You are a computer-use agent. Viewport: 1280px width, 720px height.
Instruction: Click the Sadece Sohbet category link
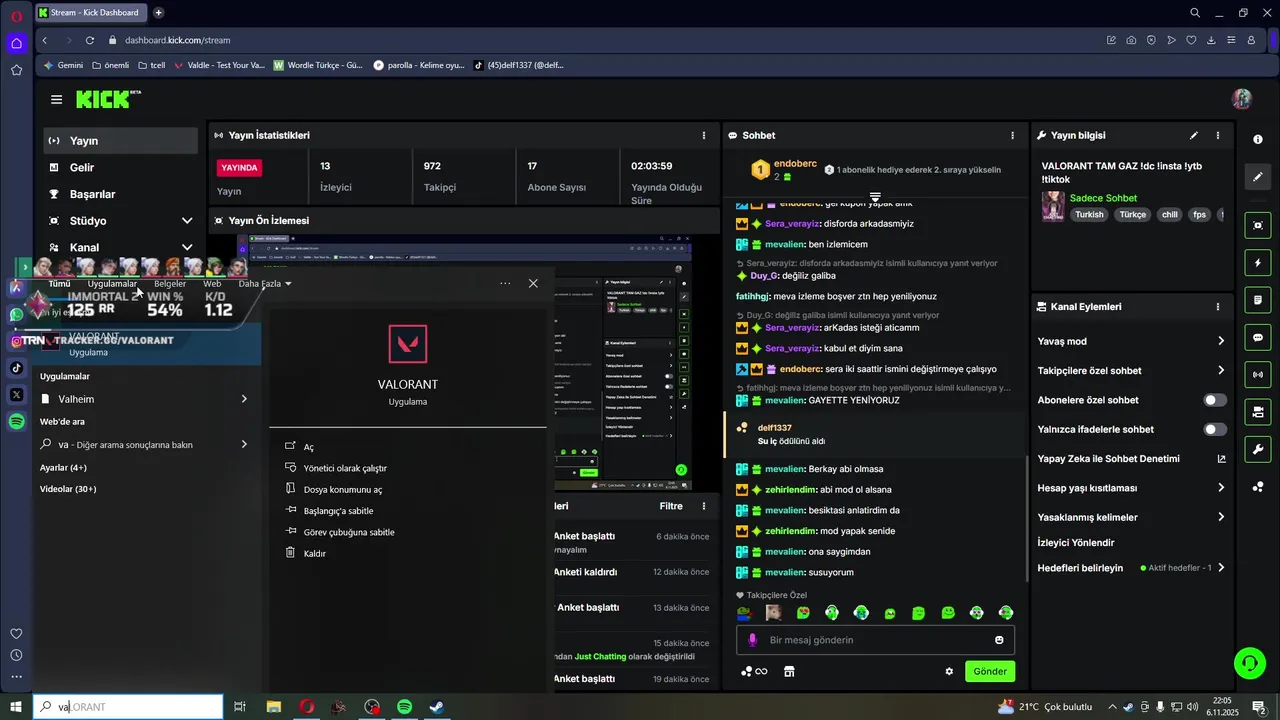(x=1103, y=198)
